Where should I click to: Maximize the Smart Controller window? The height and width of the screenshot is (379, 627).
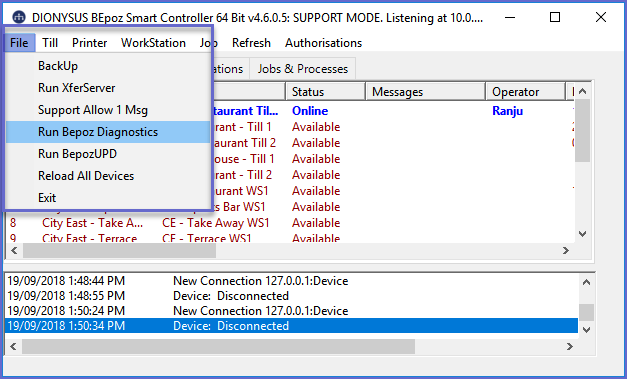(x=555, y=17)
